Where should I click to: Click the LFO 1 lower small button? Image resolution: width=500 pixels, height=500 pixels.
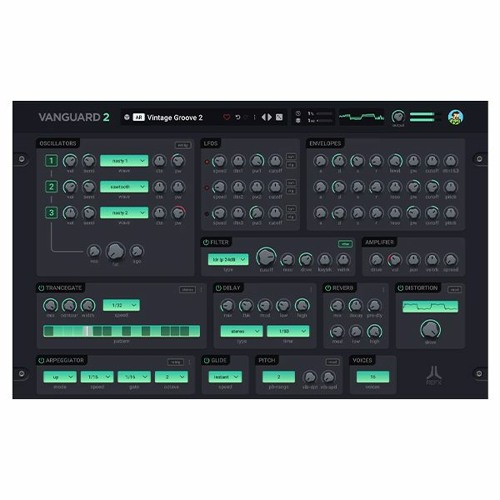291,165
